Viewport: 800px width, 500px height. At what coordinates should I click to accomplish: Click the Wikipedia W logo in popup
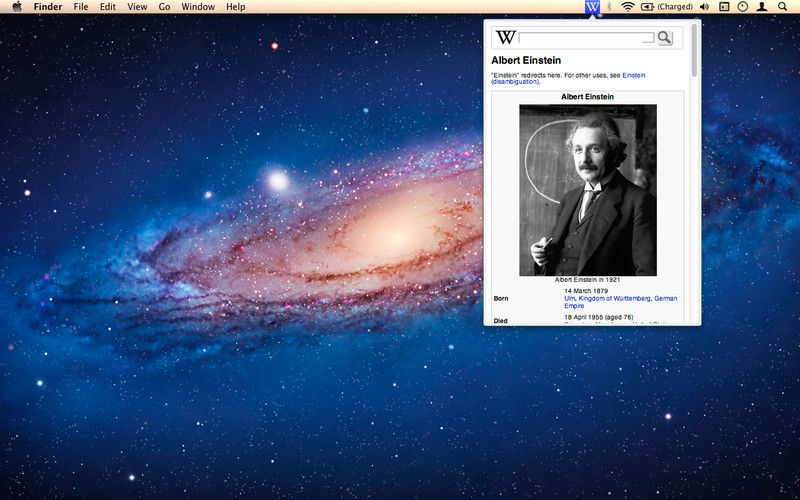506,37
